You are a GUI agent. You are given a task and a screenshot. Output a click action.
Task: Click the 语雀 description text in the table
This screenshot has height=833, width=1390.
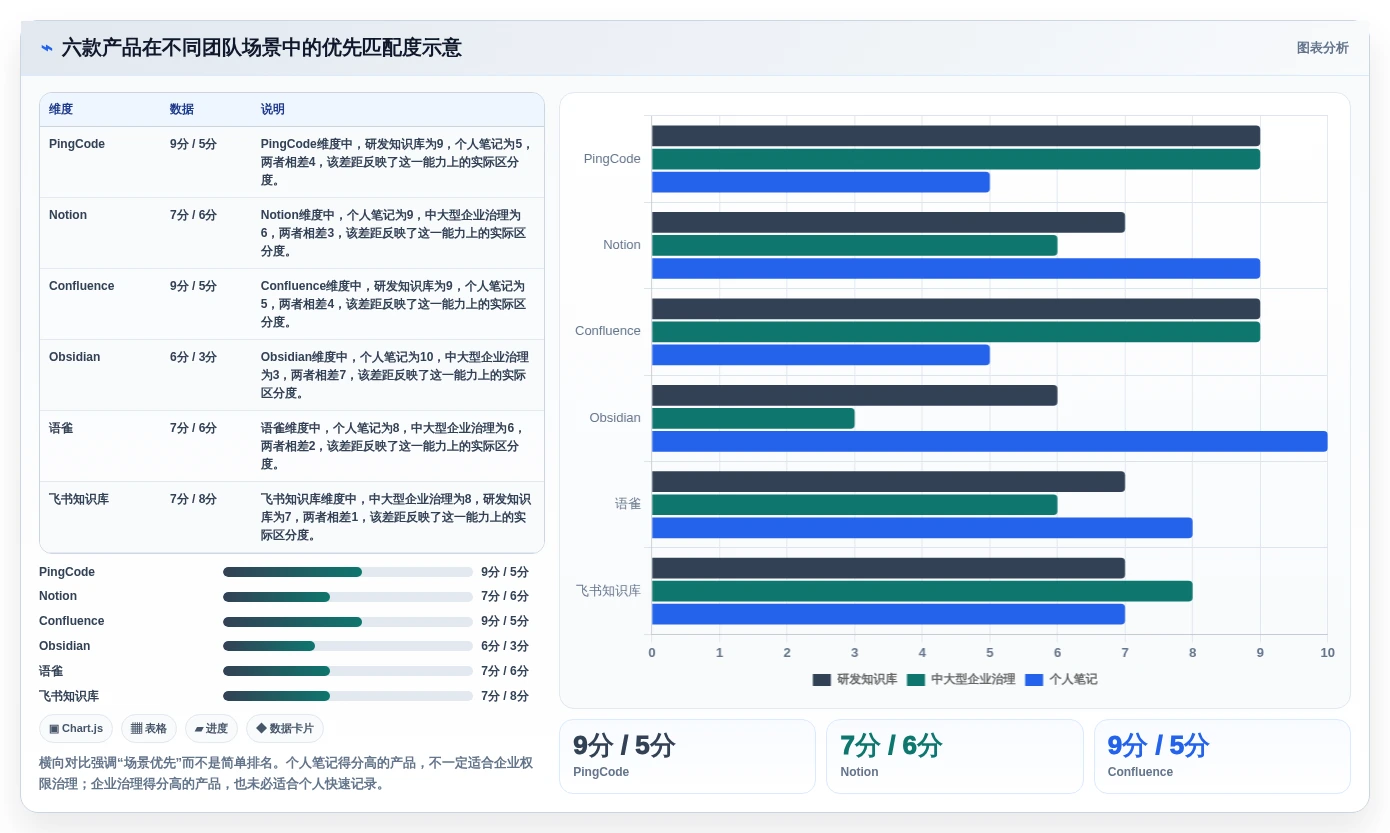393,446
